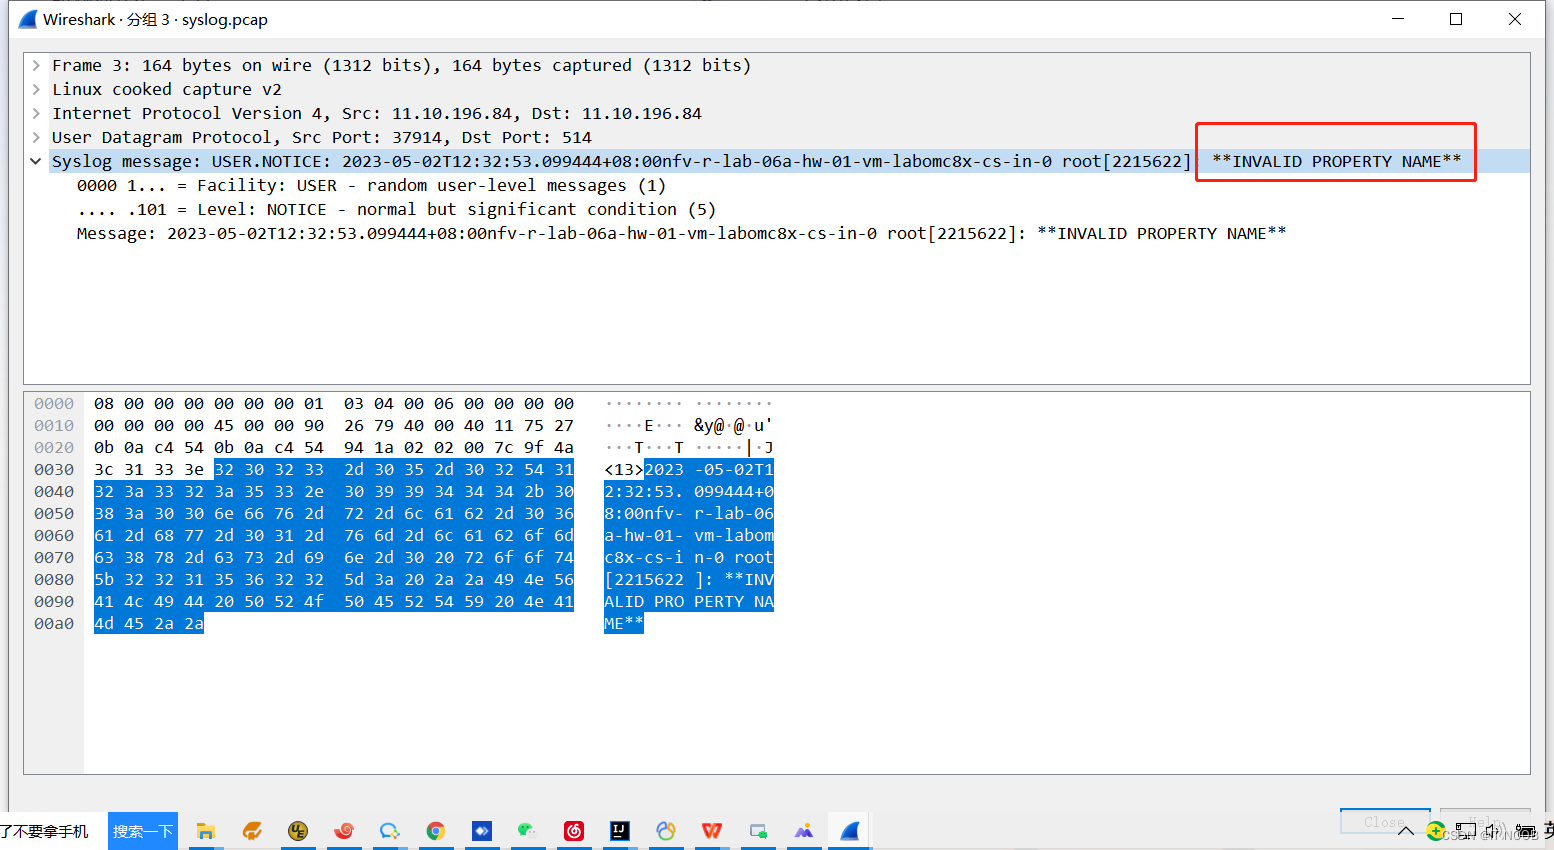Click the volume icon in system tray
Image resolution: width=1554 pixels, height=850 pixels.
[1492, 831]
